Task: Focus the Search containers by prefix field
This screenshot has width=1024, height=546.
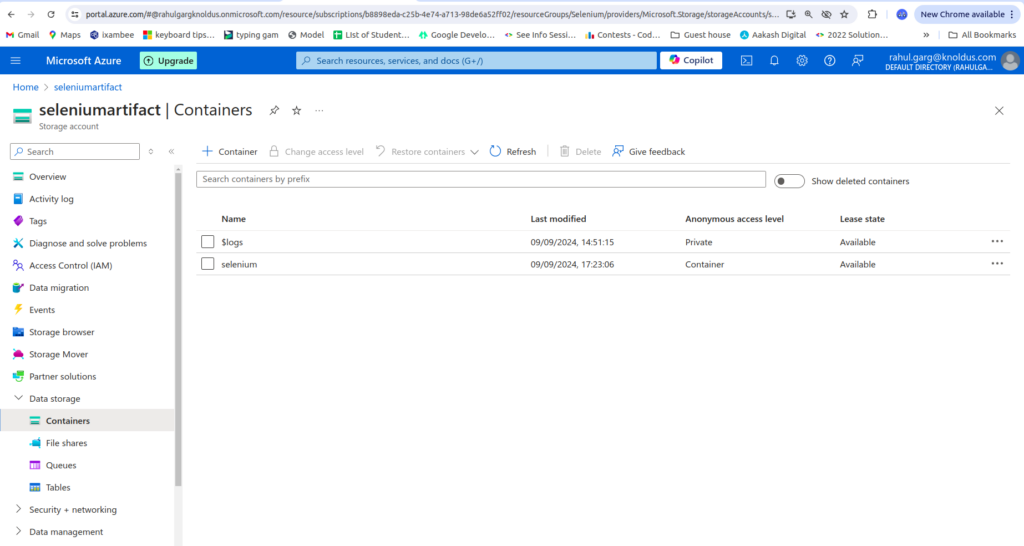Action: pyautogui.click(x=480, y=179)
